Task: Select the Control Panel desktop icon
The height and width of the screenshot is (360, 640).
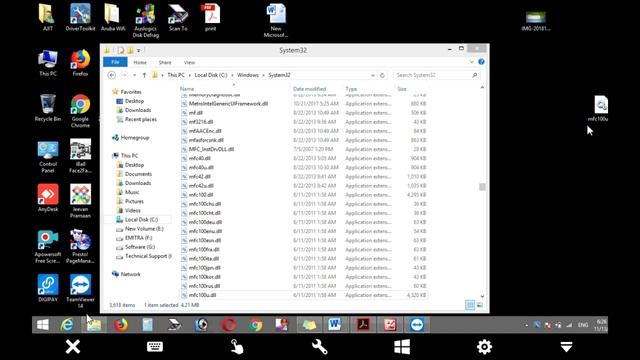Action: (48, 157)
